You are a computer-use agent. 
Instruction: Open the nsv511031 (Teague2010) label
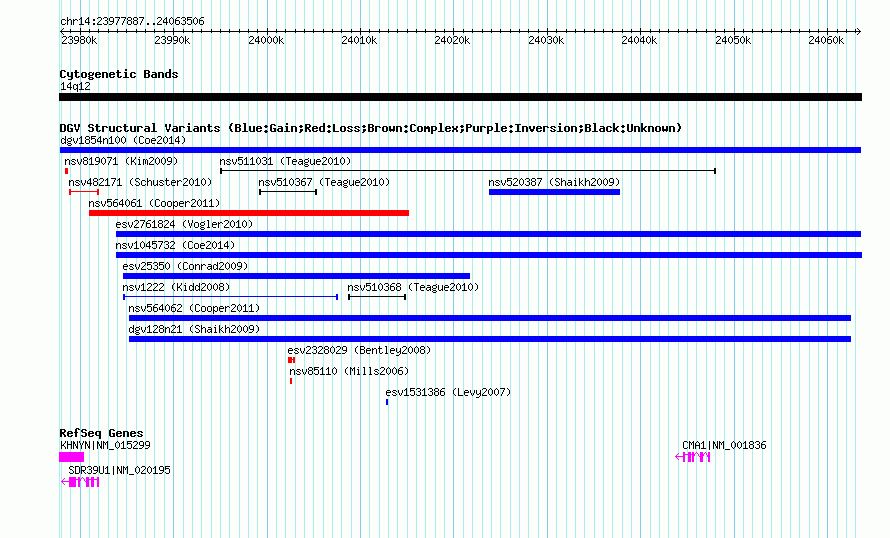286,161
